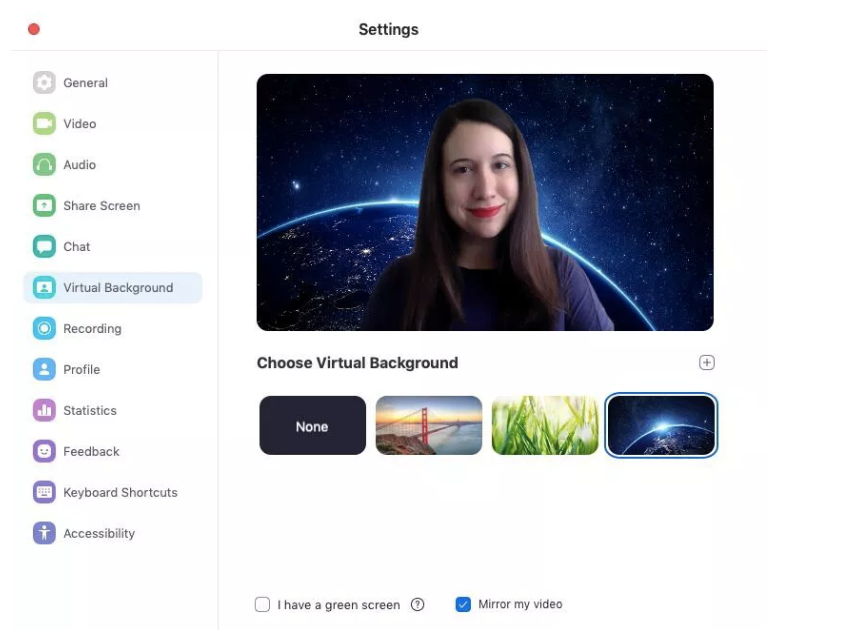Choose the green grass background
This screenshot has width=852, height=630.
pyautogui.click(x=545, y=426)
